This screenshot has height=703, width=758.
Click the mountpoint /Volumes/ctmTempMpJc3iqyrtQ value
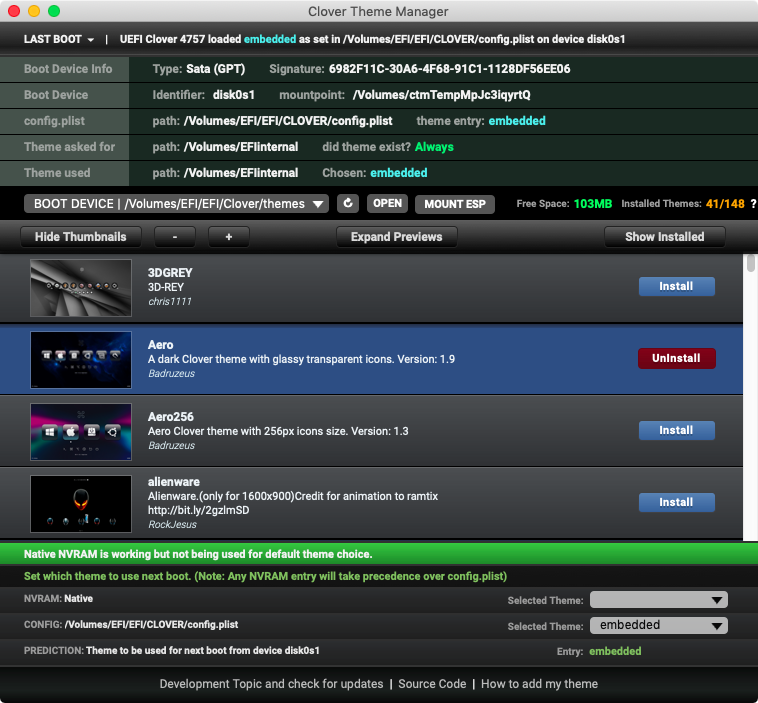[441, 95]
